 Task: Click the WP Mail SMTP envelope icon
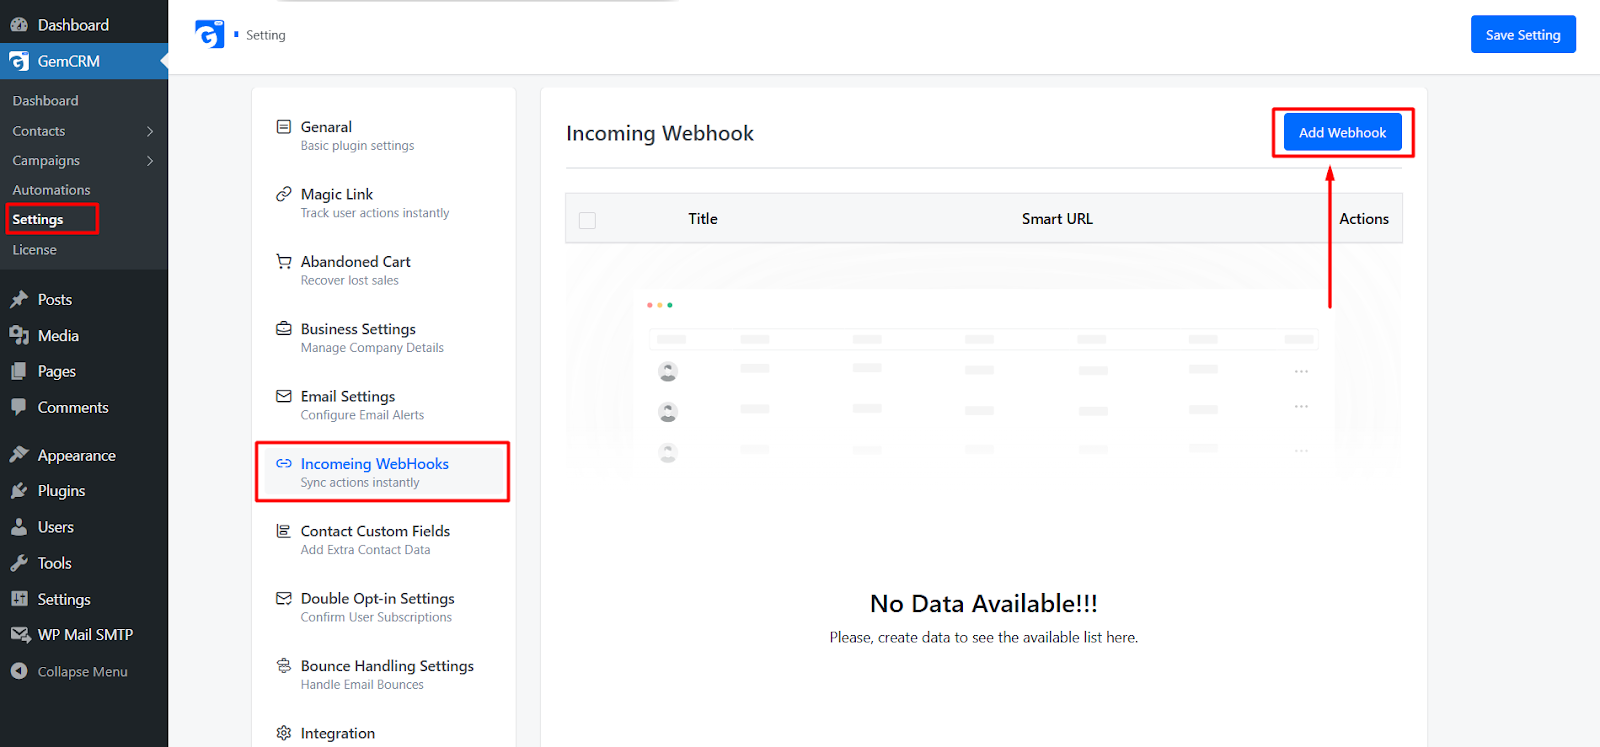(19, 635)
